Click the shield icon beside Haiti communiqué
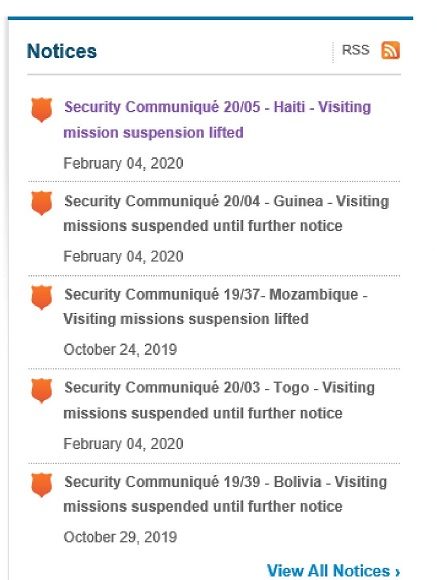 (41, 110)
